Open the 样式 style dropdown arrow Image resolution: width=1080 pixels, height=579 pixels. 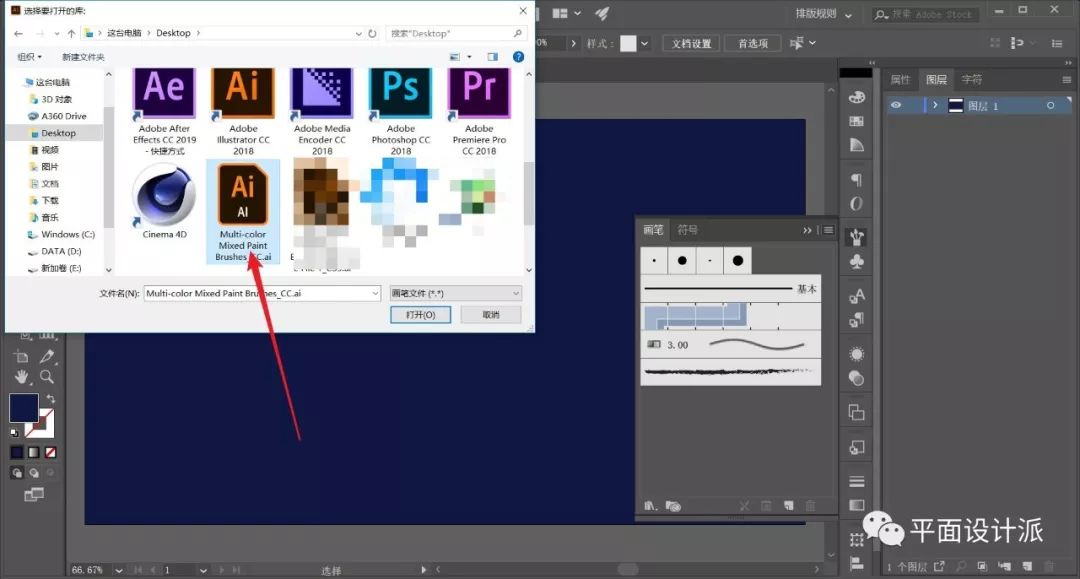pyautogui.click(x=644, y=43)
